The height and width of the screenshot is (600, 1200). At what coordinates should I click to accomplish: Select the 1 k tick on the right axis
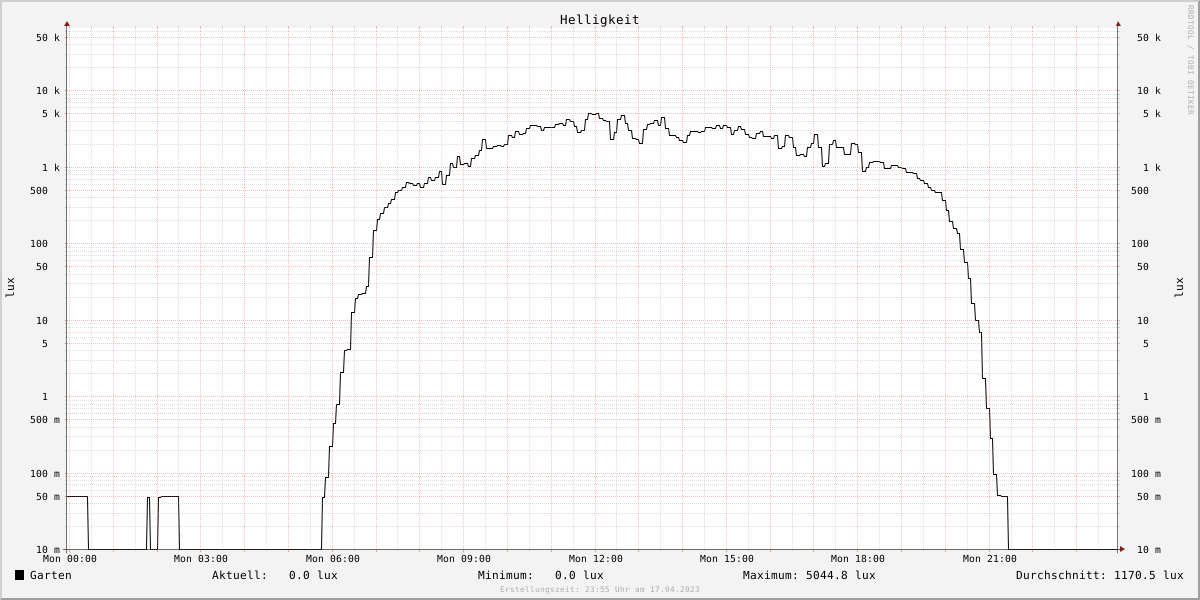coord(1152,168)
